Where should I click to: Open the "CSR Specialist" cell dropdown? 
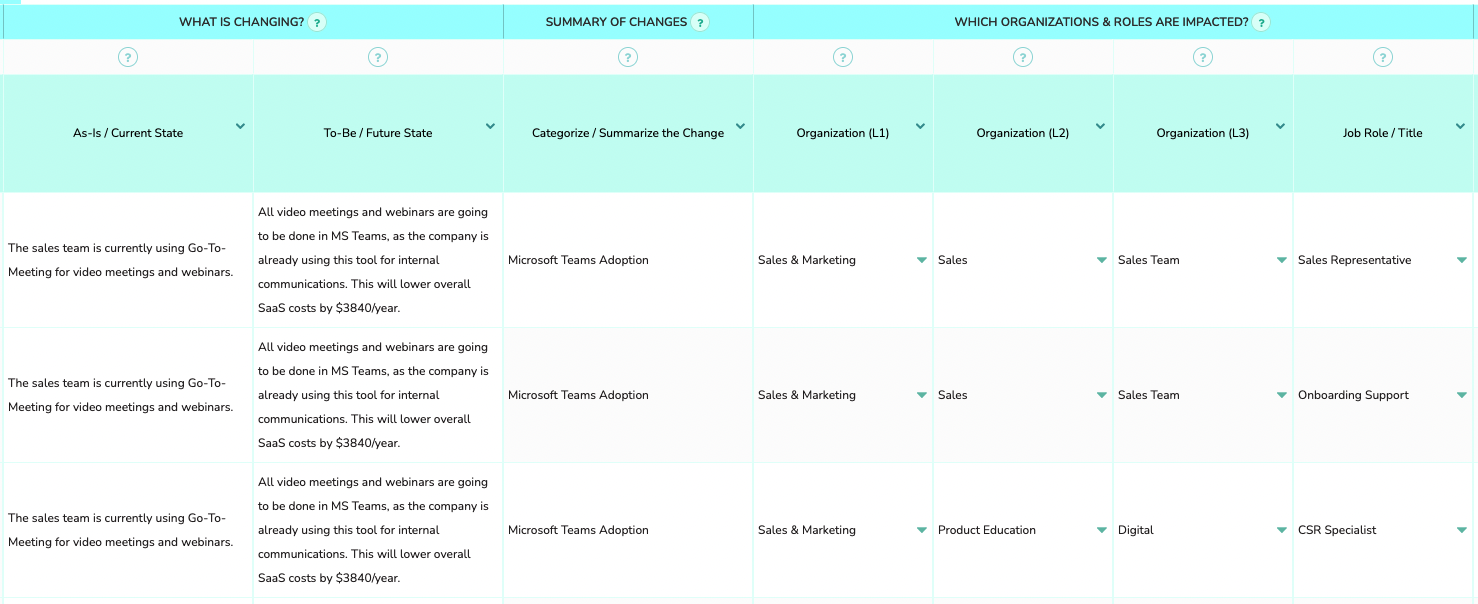pos(1461,530)
